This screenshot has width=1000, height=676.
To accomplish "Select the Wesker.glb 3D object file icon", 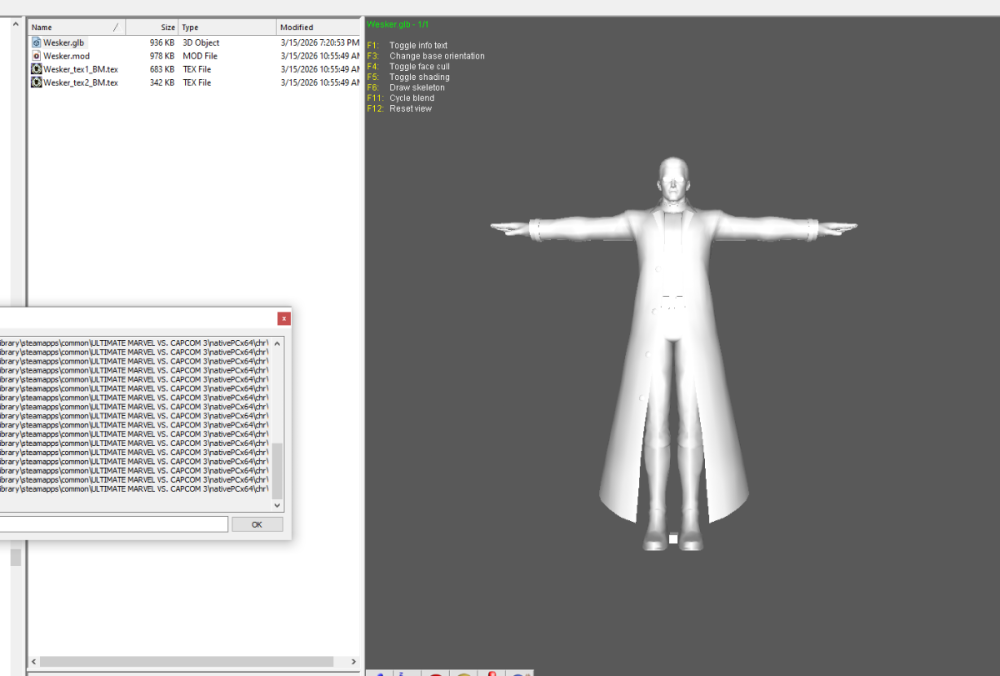I will 36,43.
